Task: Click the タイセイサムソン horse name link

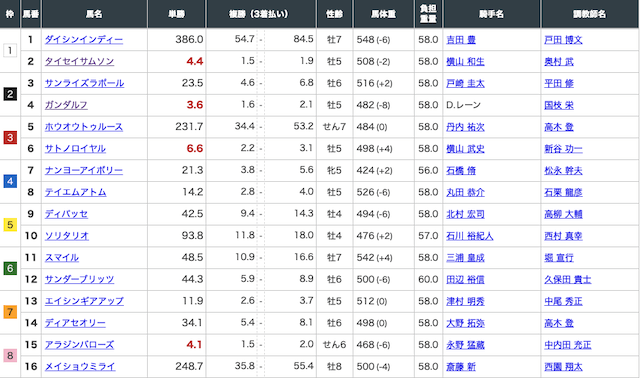Action: click(x=79, y=61)
